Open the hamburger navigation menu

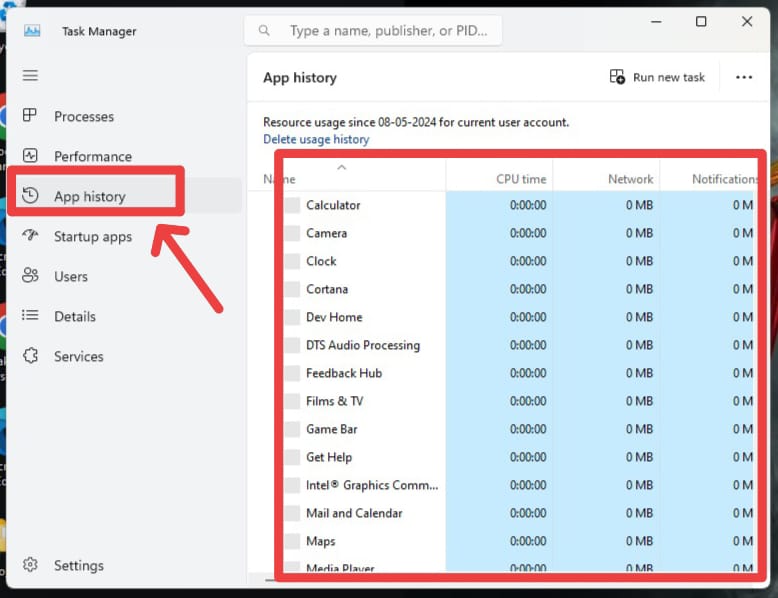pyautogui.click(x=30, y=75)
